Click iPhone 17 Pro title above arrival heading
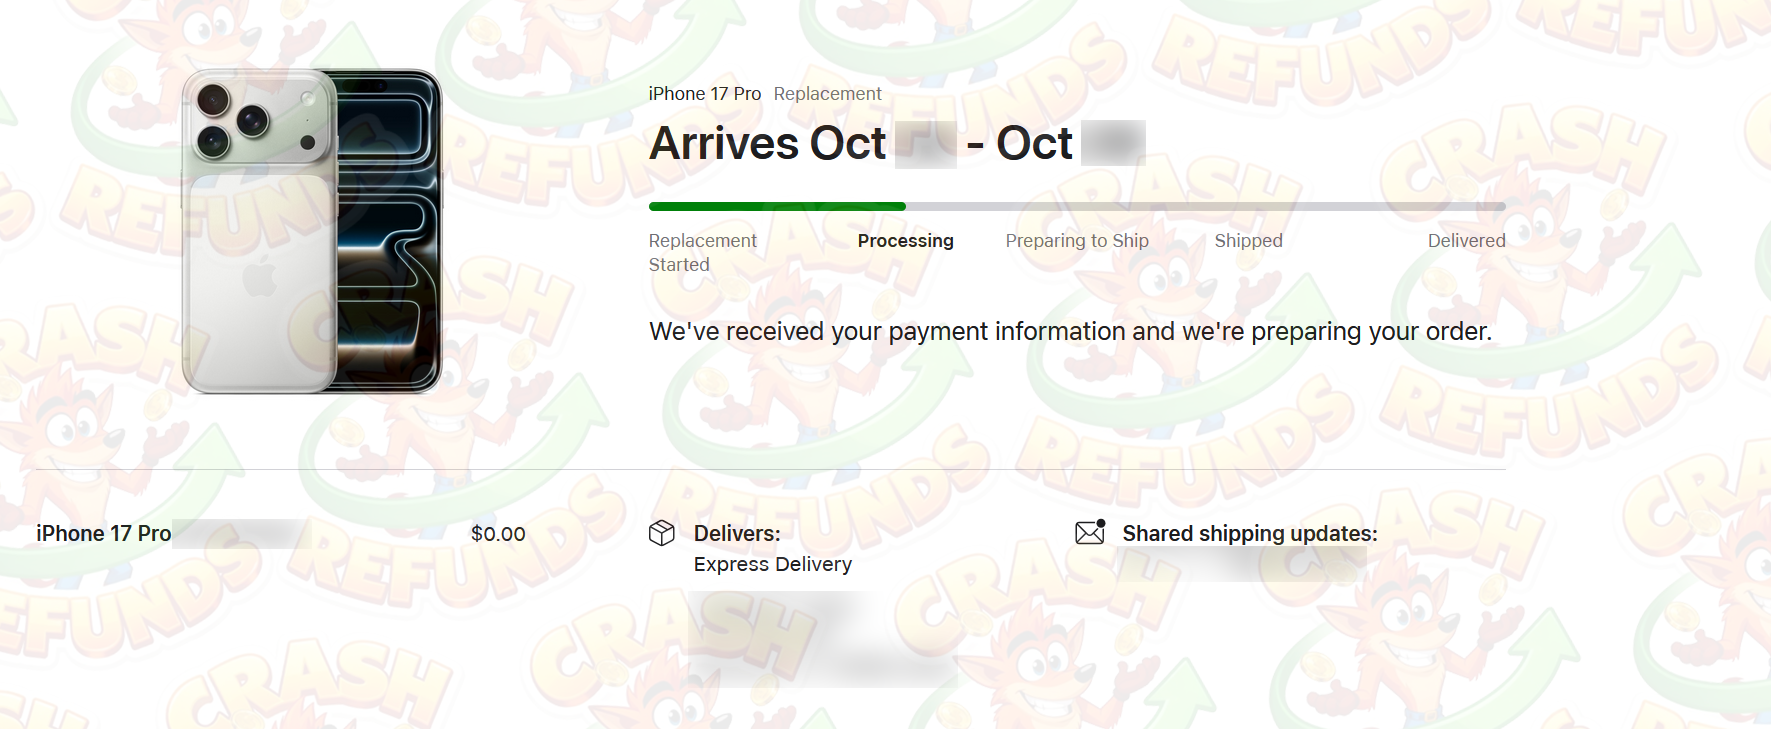1771x729 pixels. [704, 94]
